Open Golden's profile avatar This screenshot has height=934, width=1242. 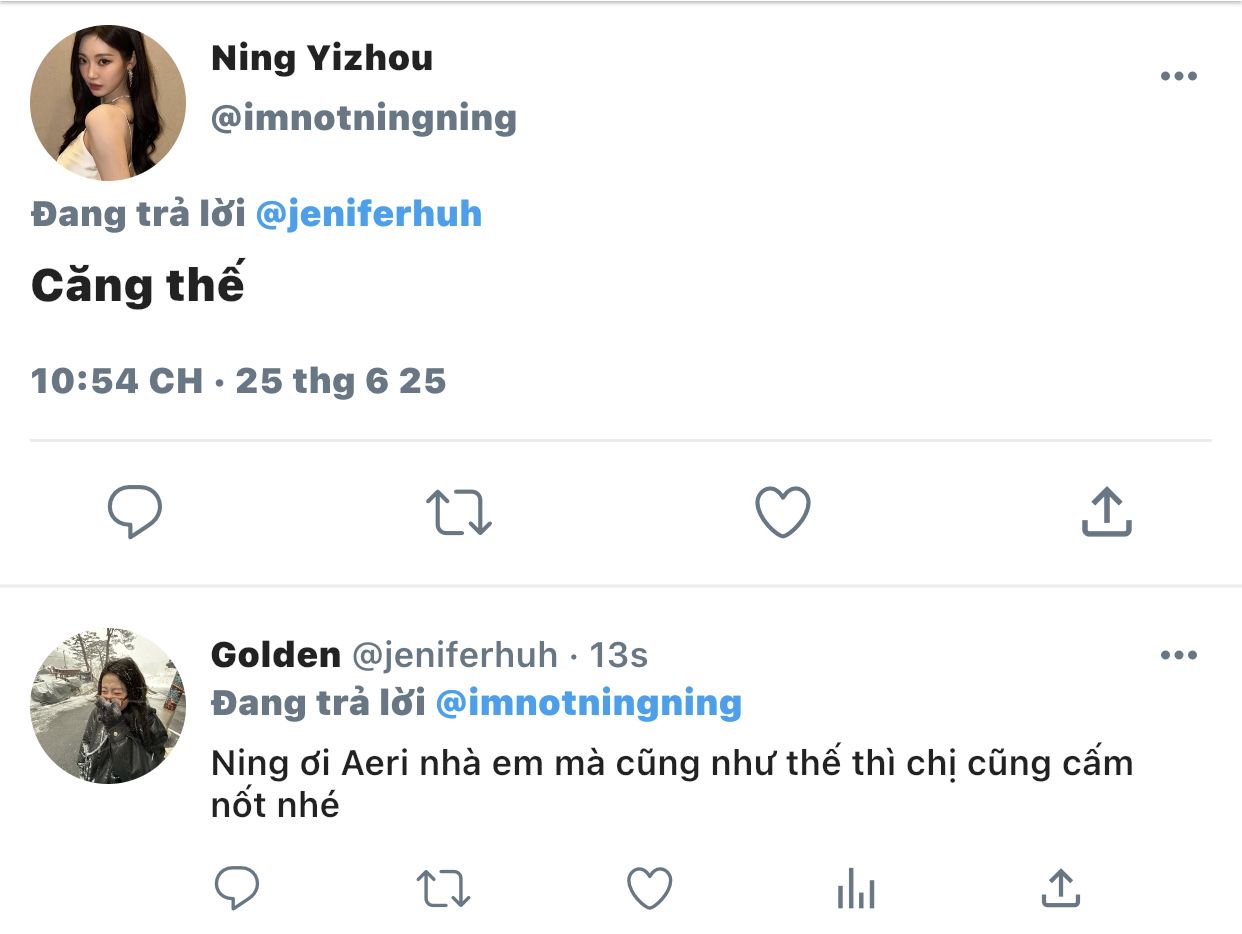108,706
